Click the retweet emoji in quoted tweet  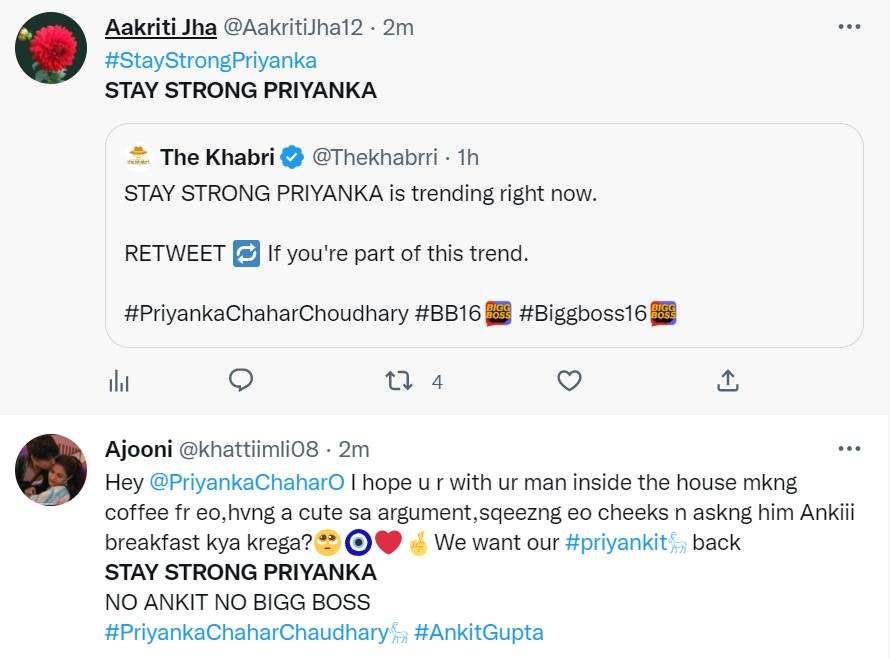click(246, 254)
